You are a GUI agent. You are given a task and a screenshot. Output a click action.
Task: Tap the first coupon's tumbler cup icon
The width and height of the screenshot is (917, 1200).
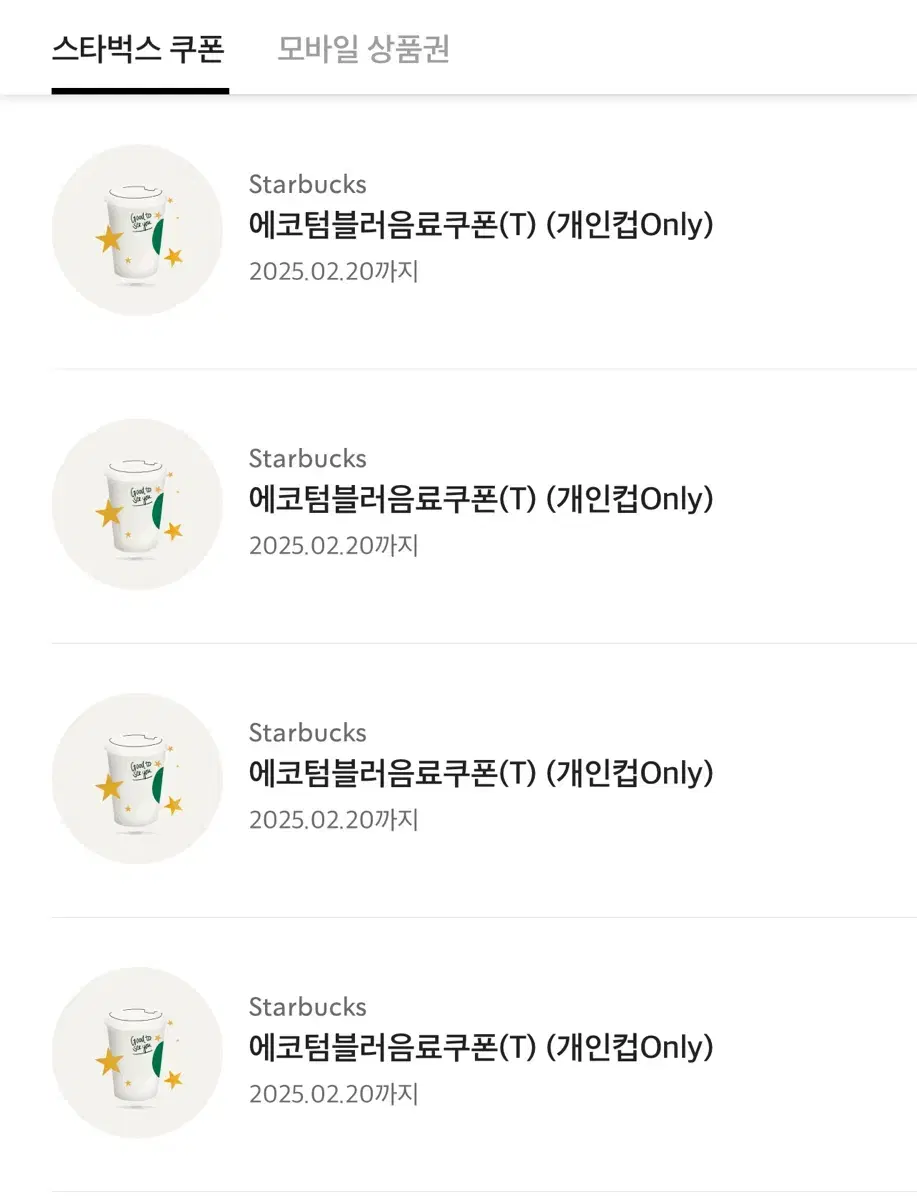[137, 230]
